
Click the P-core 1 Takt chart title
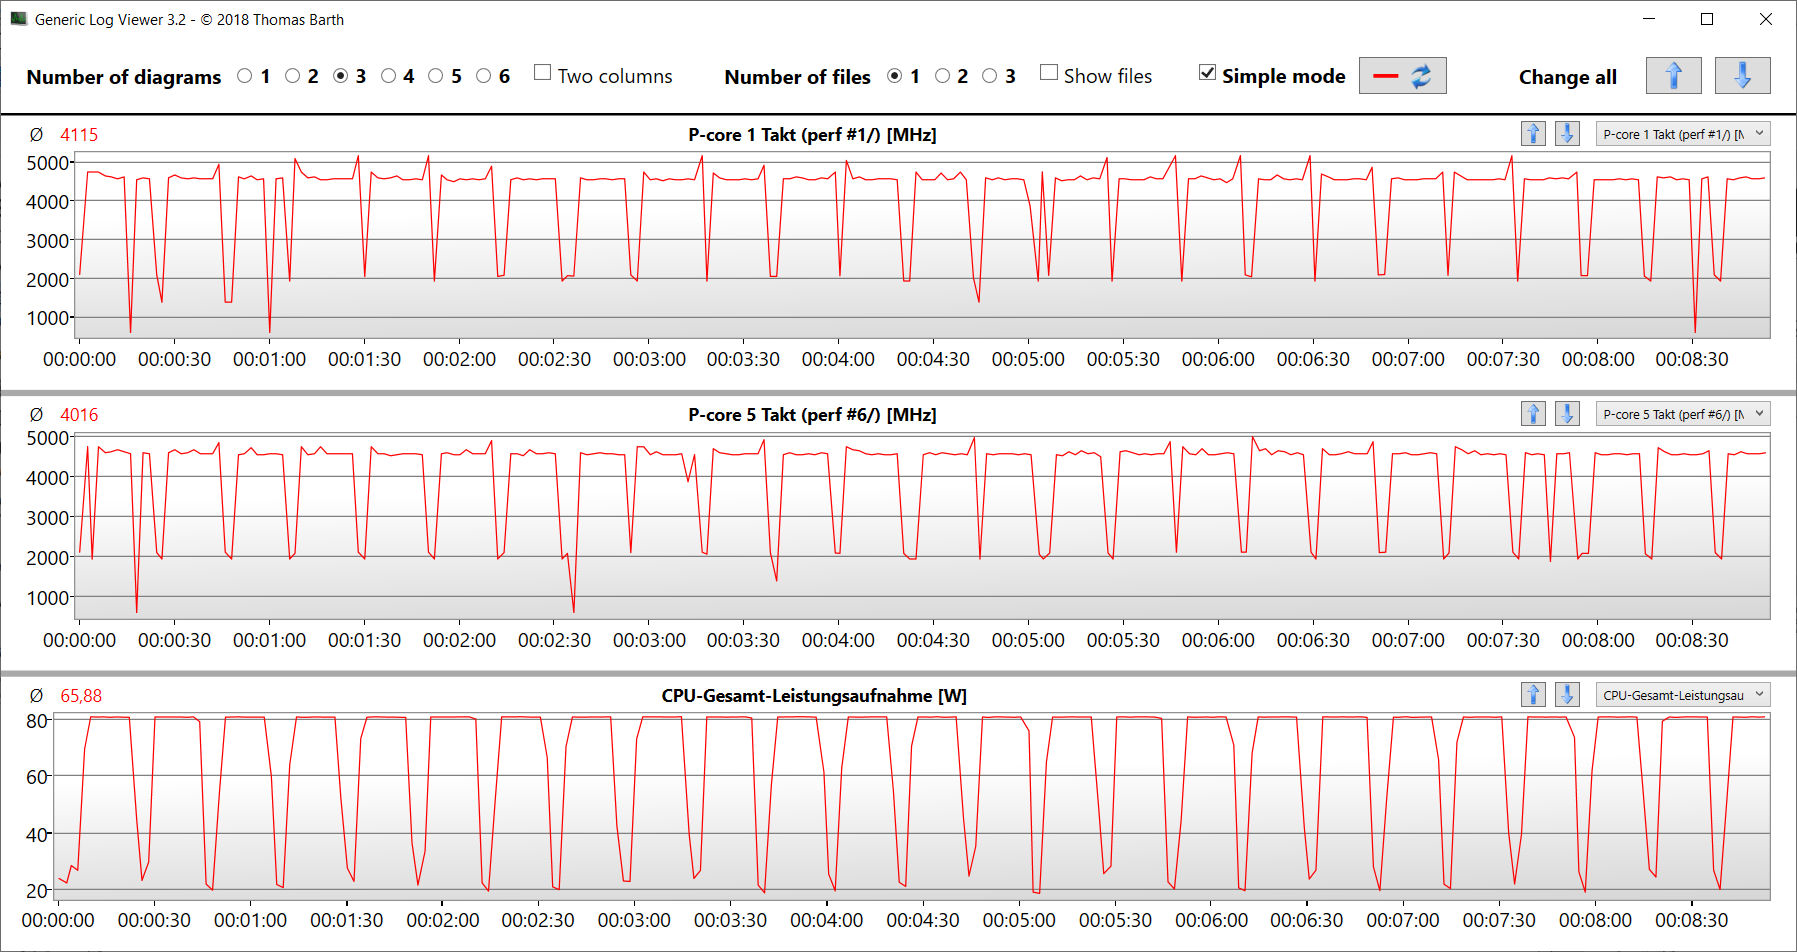tap(812, 135)
